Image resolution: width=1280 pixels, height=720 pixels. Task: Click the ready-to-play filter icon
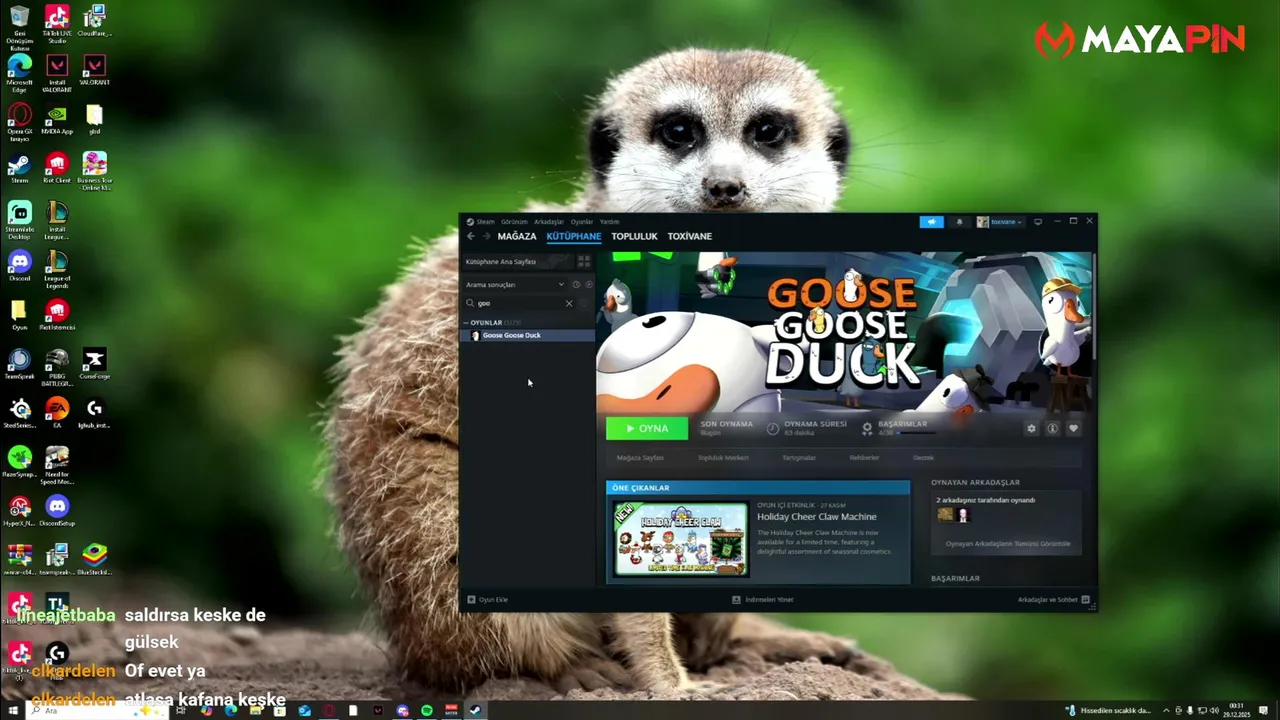(588, 285)
